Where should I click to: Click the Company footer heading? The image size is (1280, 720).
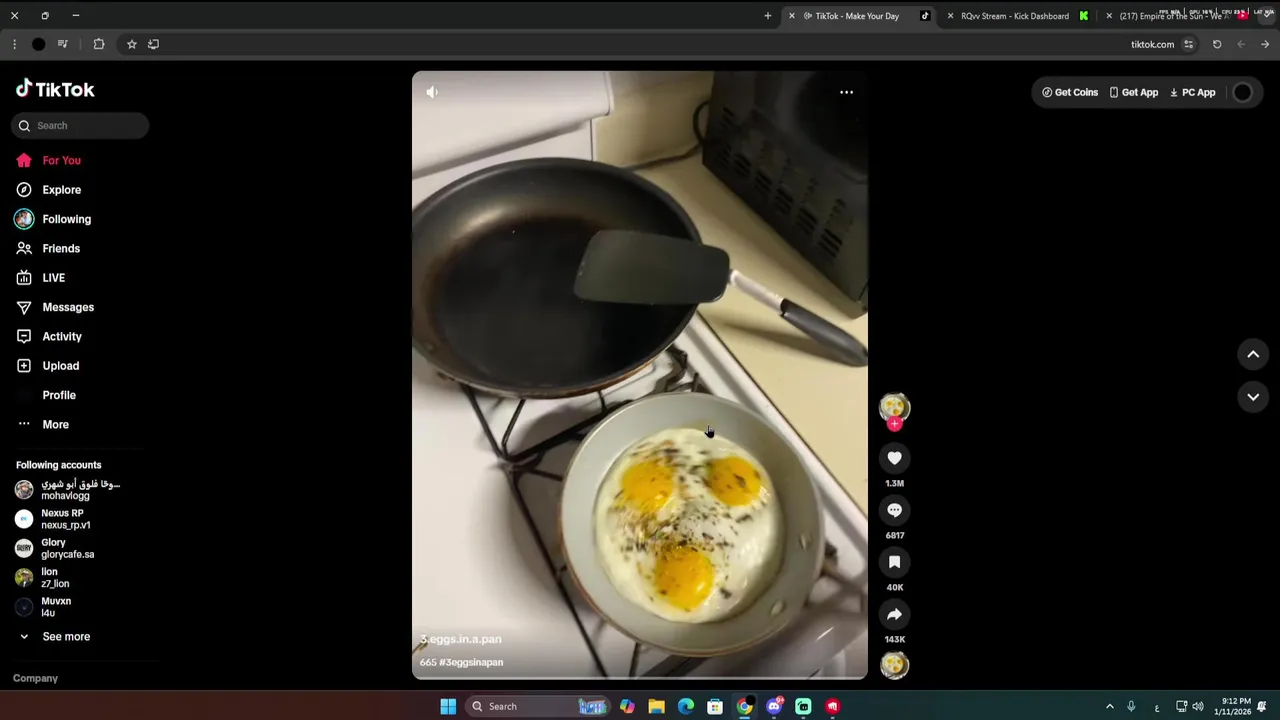(35, 678)
